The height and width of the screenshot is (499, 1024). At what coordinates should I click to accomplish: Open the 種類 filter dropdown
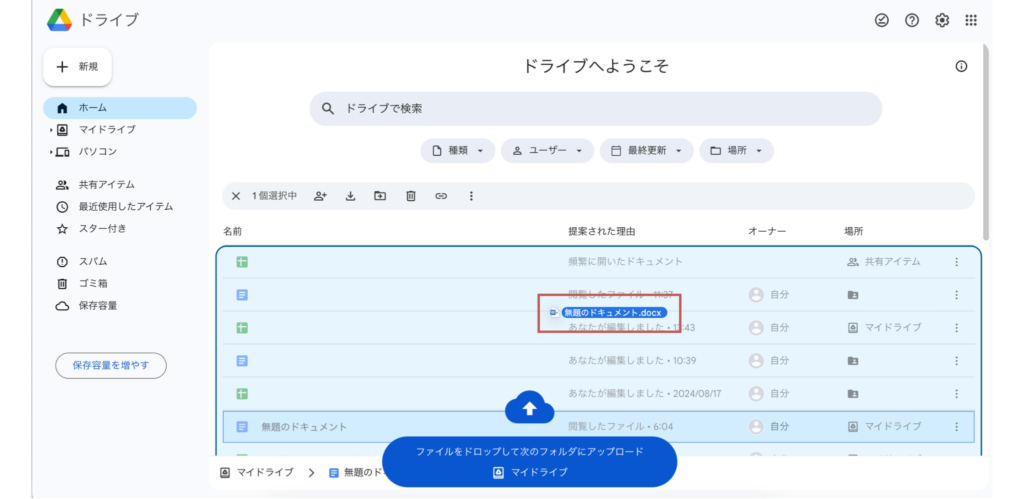click(457, 151)
